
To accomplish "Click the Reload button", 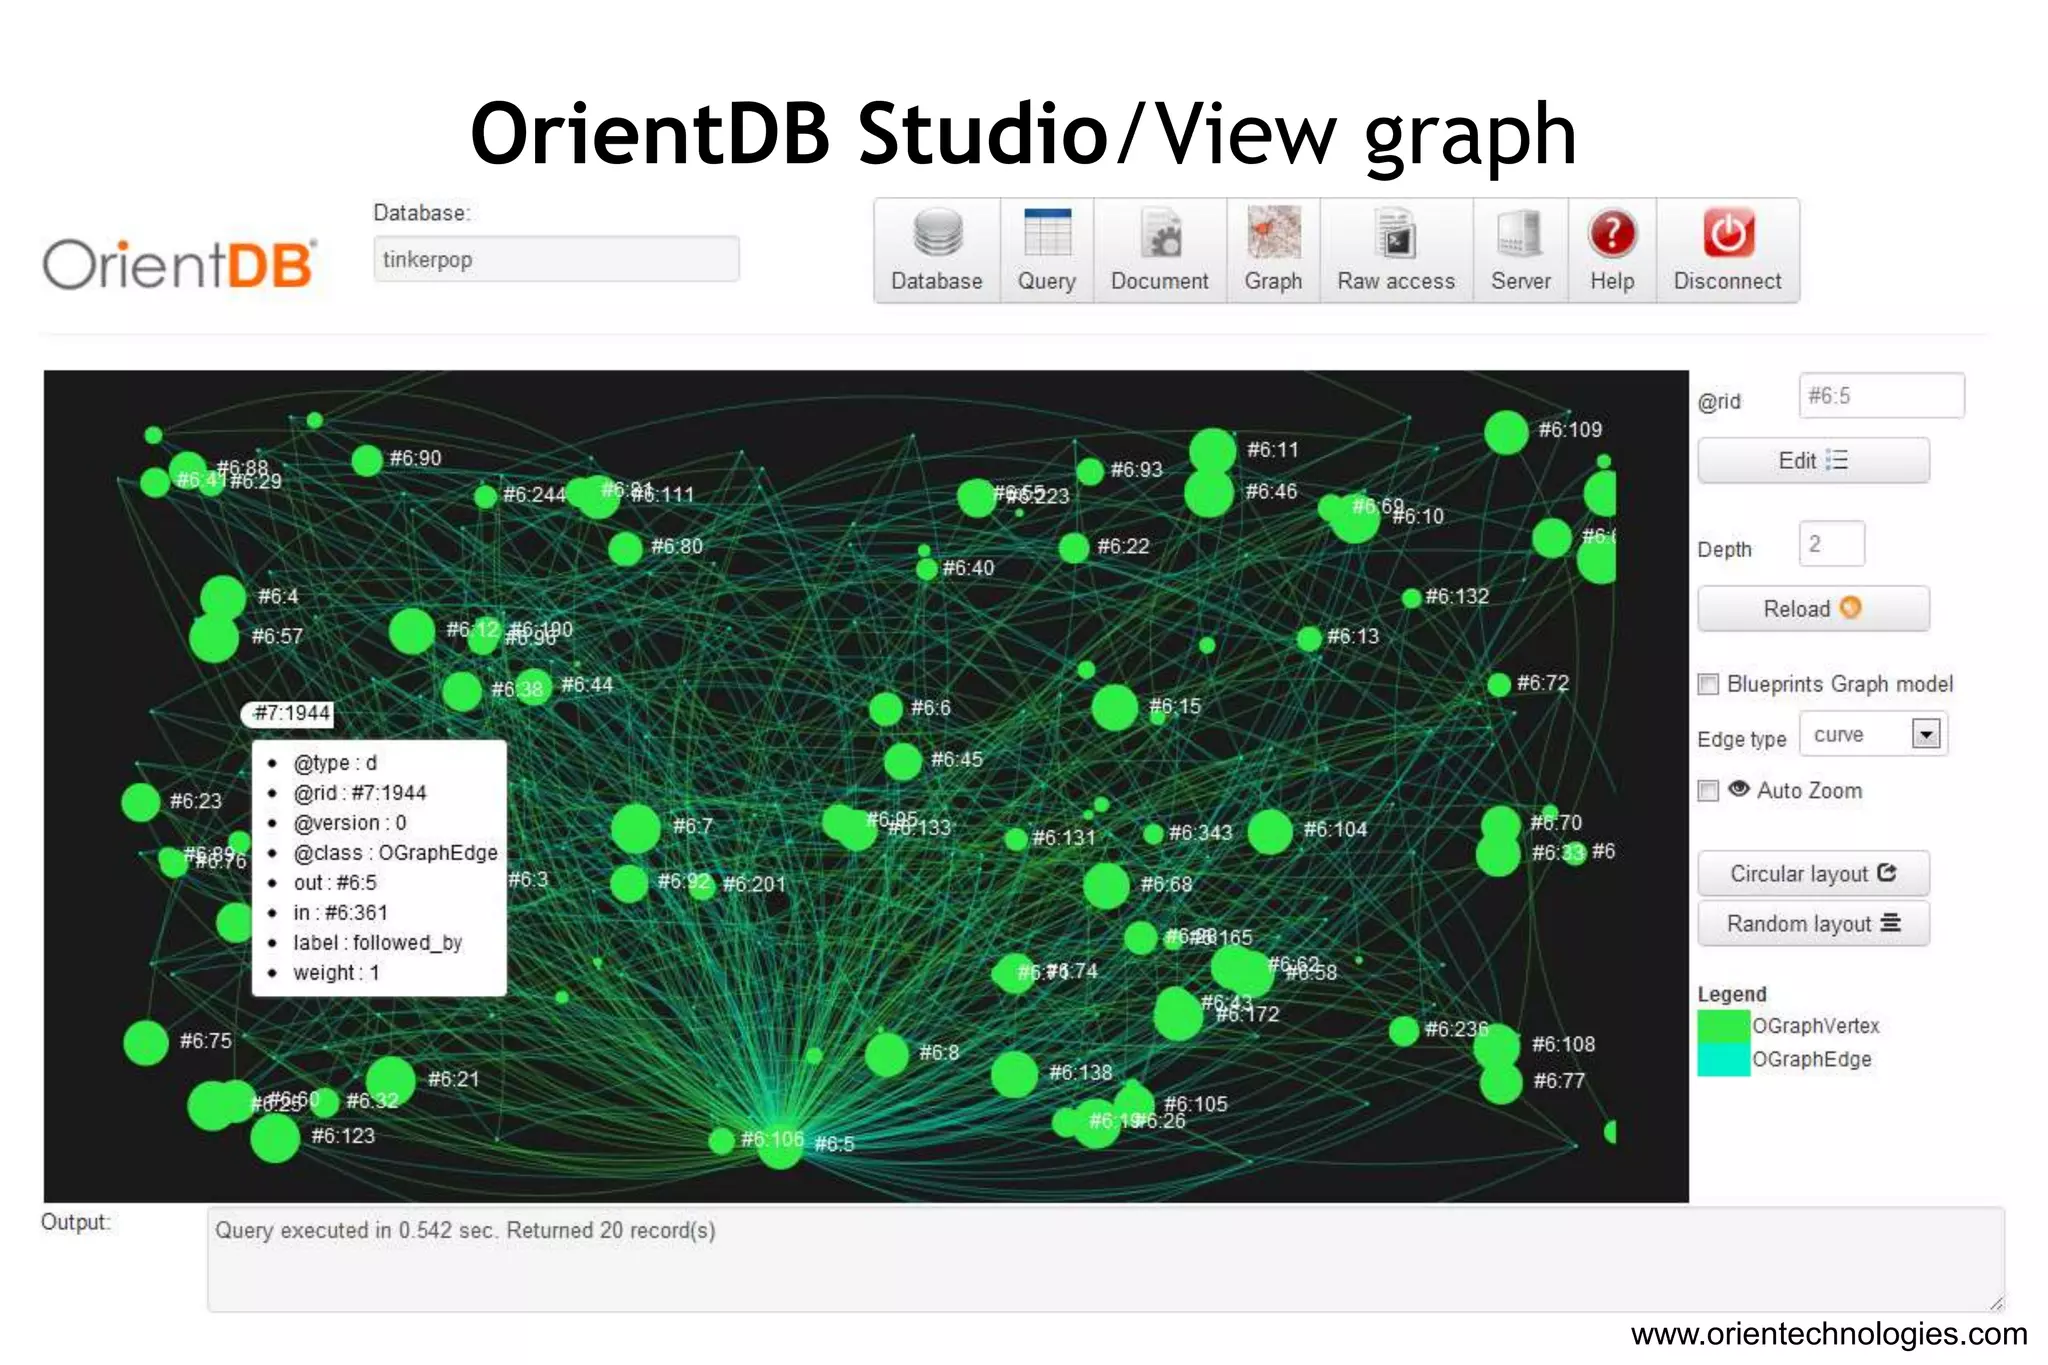I will [x=1813, y=608].
